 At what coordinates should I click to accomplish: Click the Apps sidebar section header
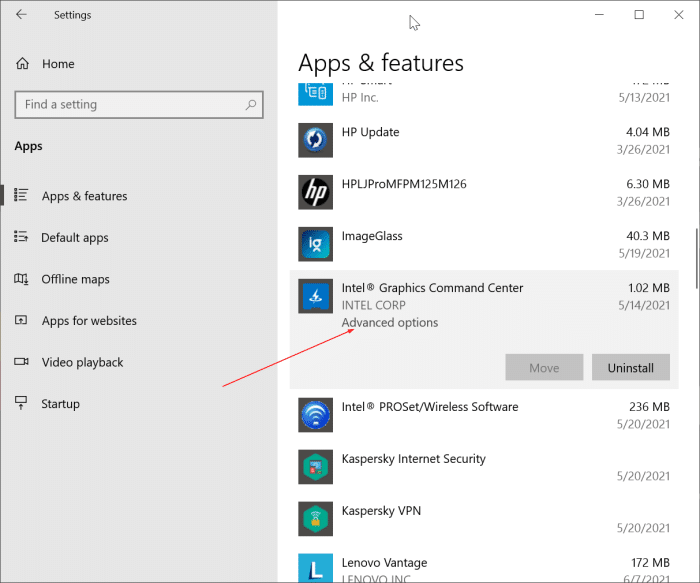pyautogui.click(x=28, y=146)
